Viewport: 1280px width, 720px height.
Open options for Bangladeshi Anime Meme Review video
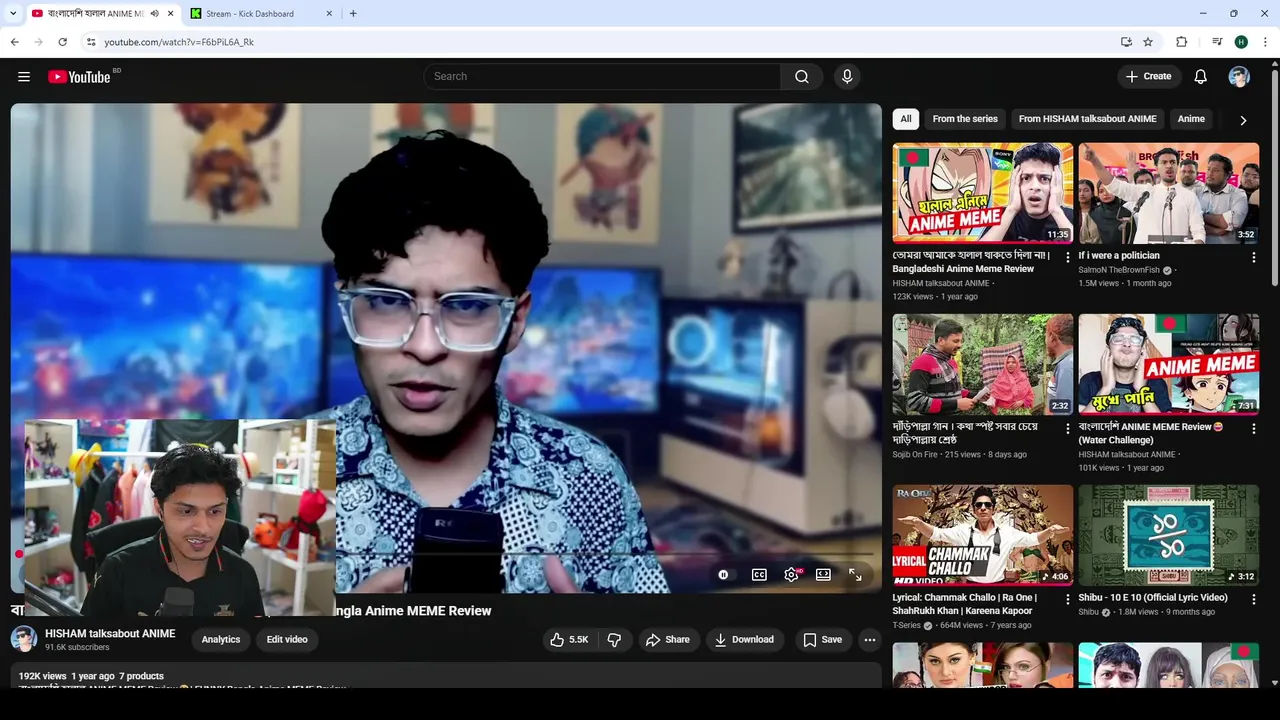coord(1067,257)
